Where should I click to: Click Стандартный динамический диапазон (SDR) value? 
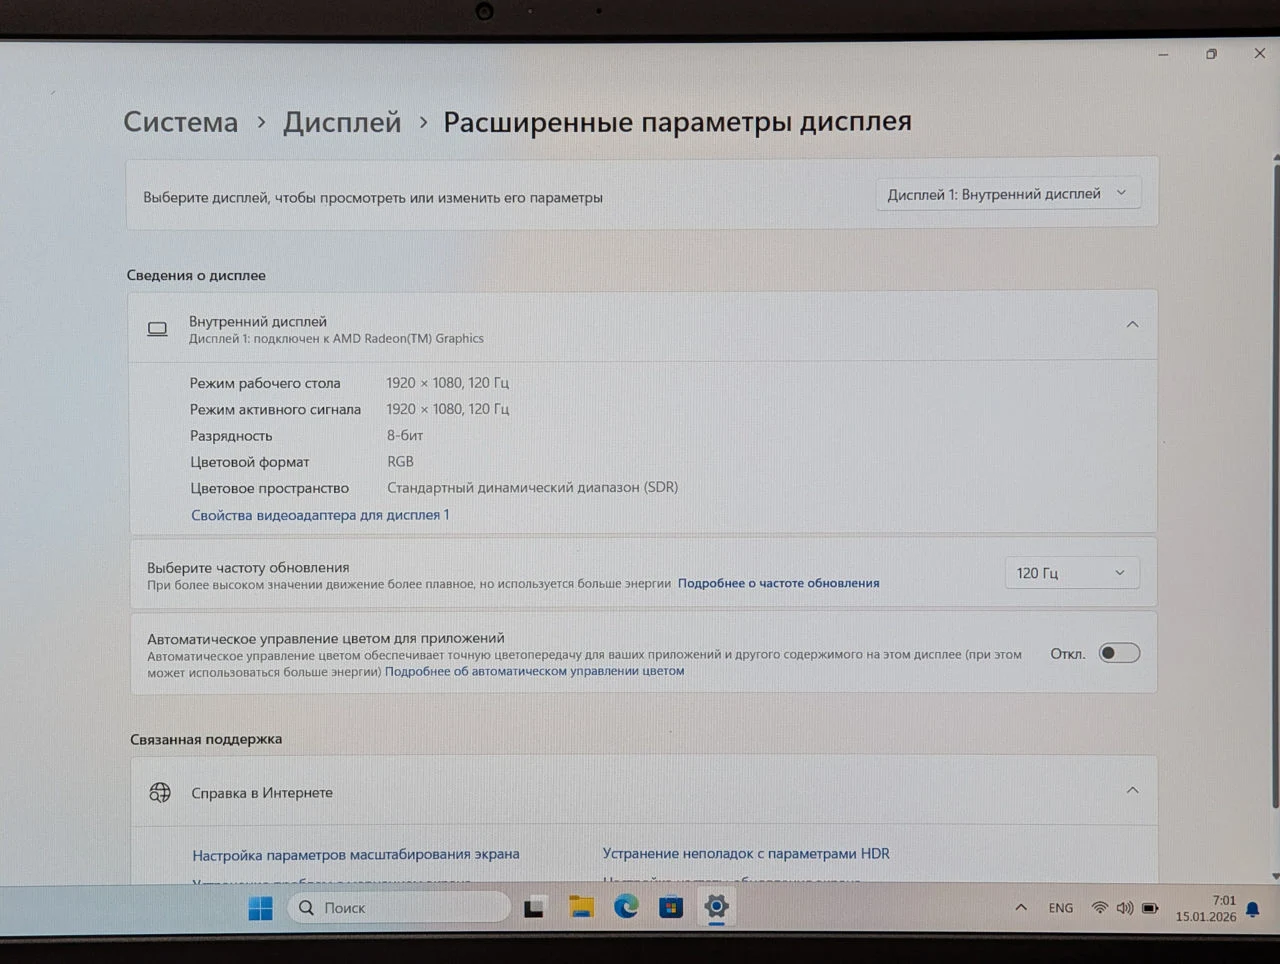[x=533, y=487]
